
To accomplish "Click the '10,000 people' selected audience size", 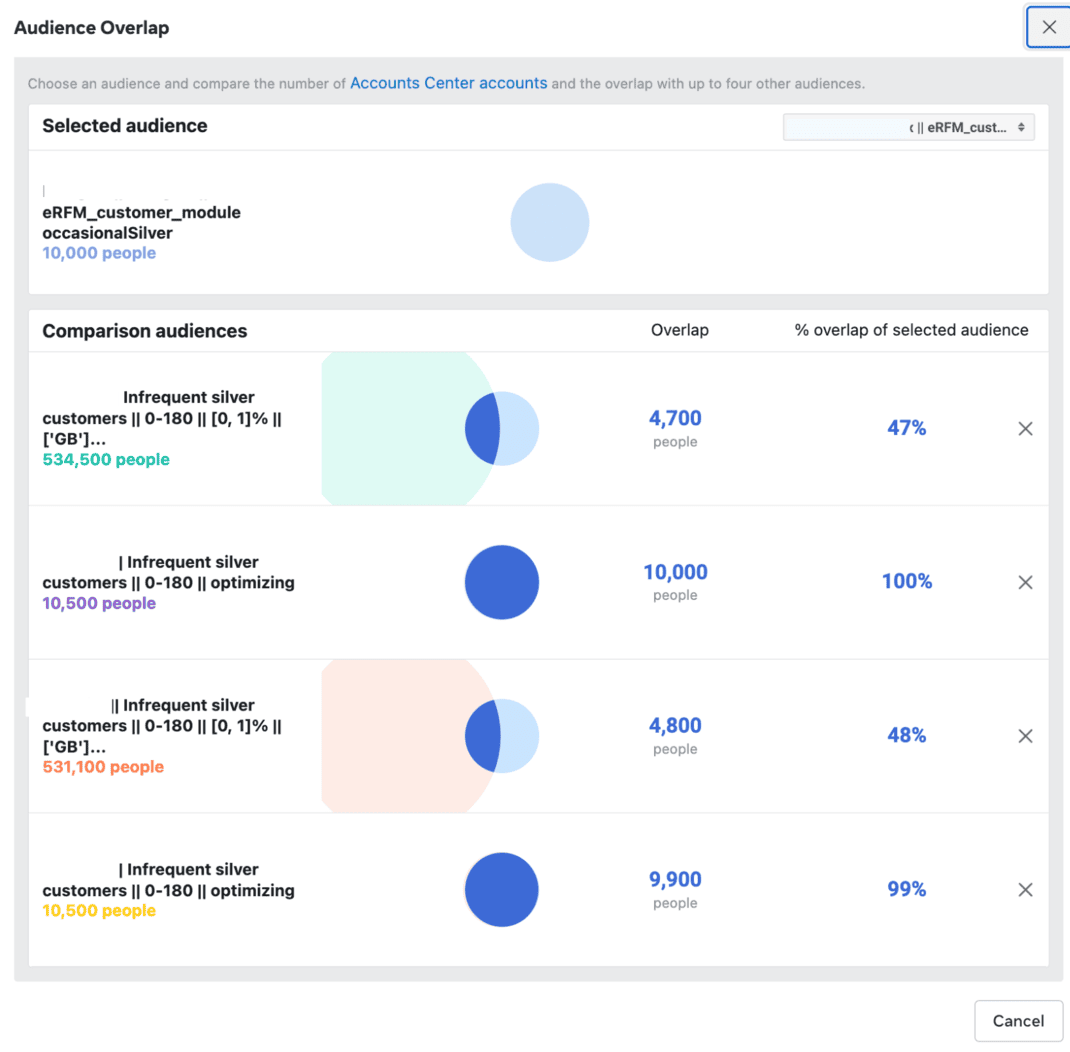I will (x=99, y=253).
